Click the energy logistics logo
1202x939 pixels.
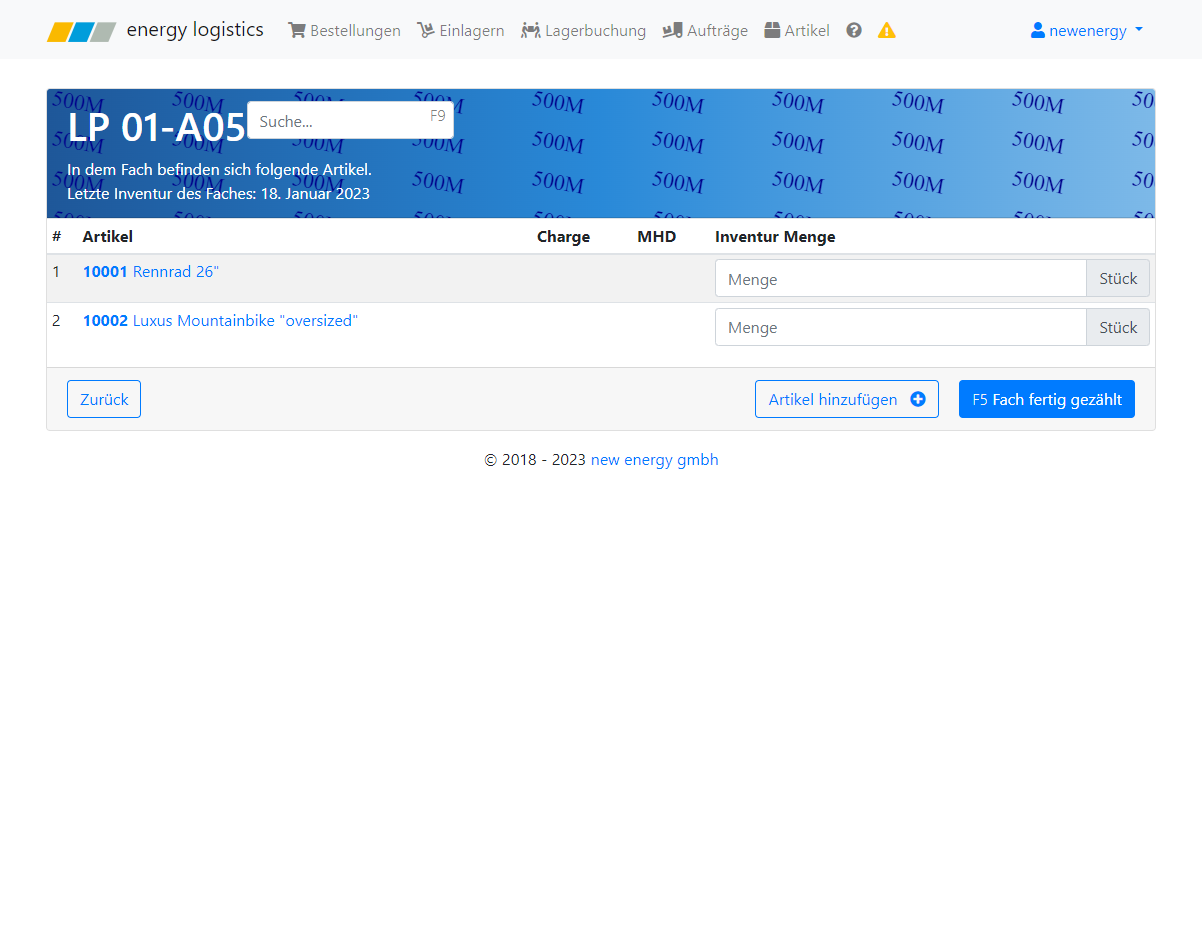(x=81, y=31)
